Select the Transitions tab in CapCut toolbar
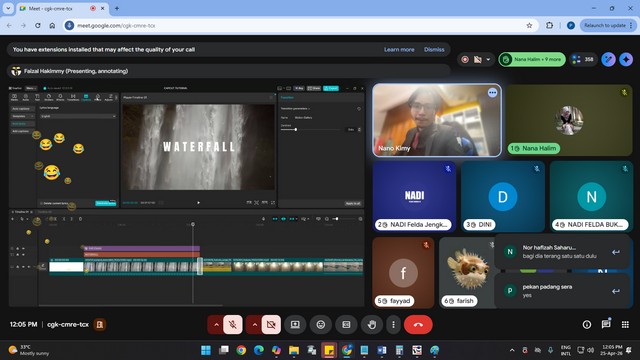 [x=73, y=97]
